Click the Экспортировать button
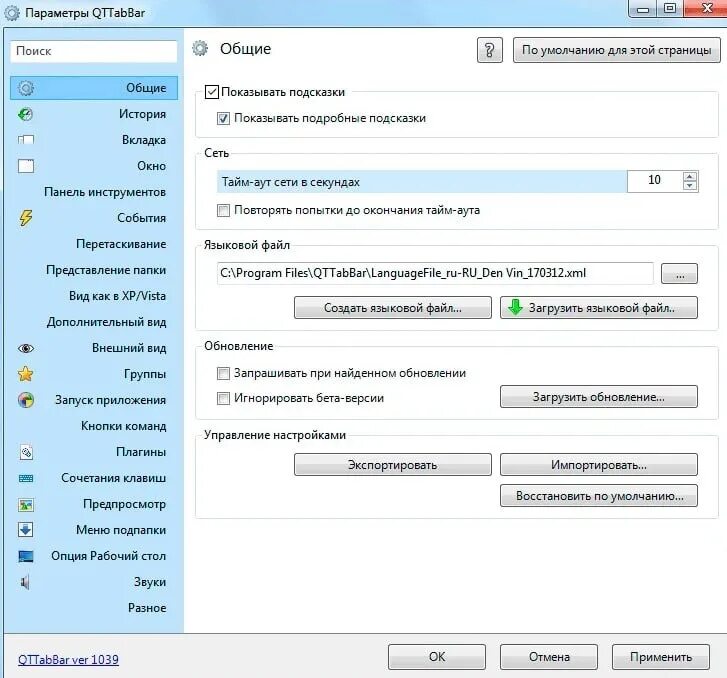 (393, 465)
